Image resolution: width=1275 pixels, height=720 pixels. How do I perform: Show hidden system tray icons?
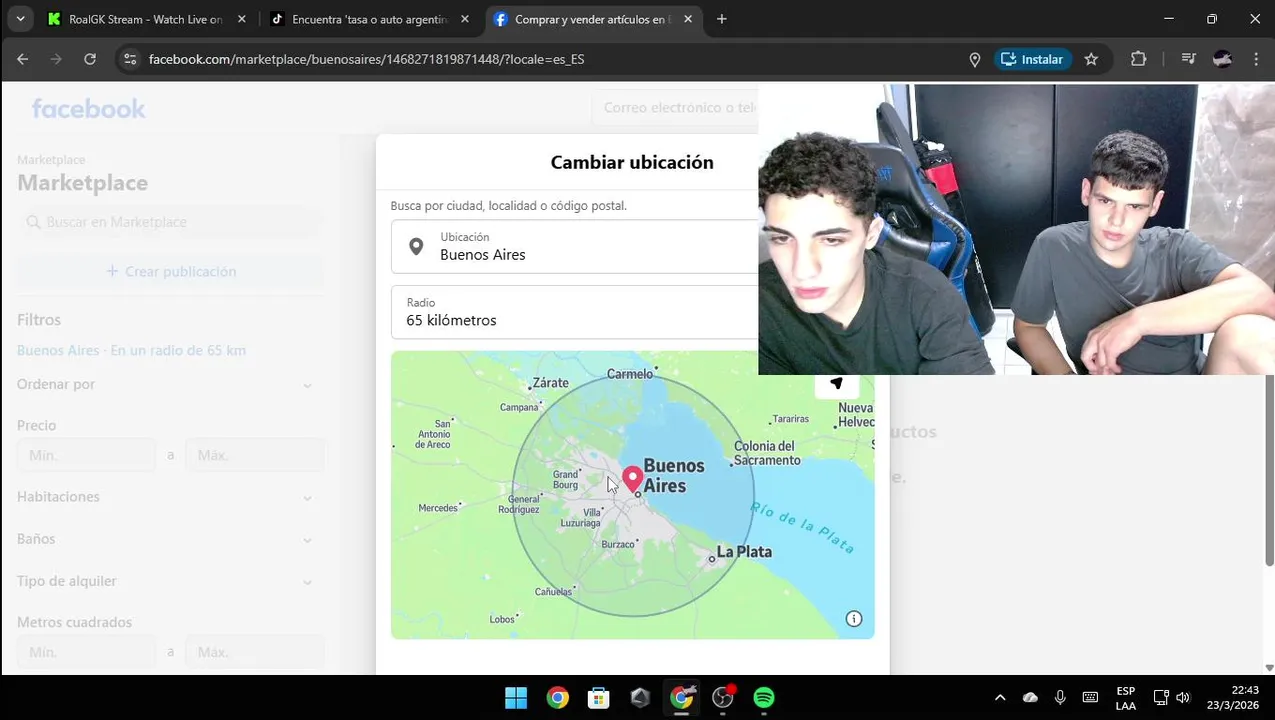(x=1000, y=698)
